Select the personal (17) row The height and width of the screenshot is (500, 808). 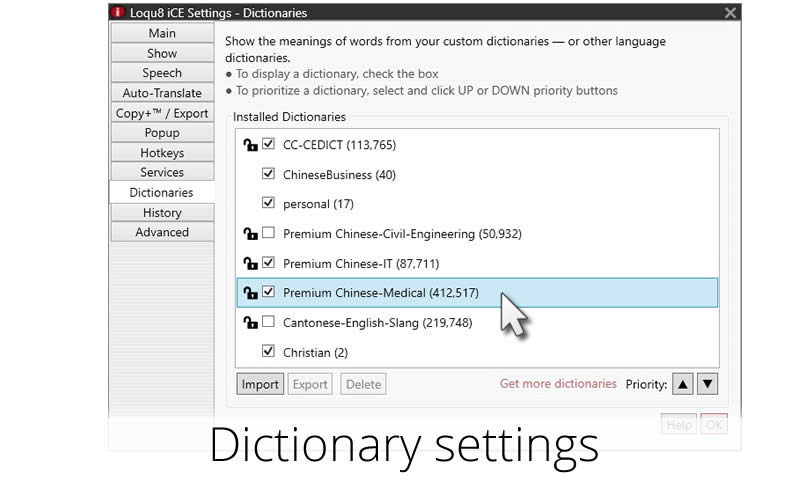(x=477, y=204)
